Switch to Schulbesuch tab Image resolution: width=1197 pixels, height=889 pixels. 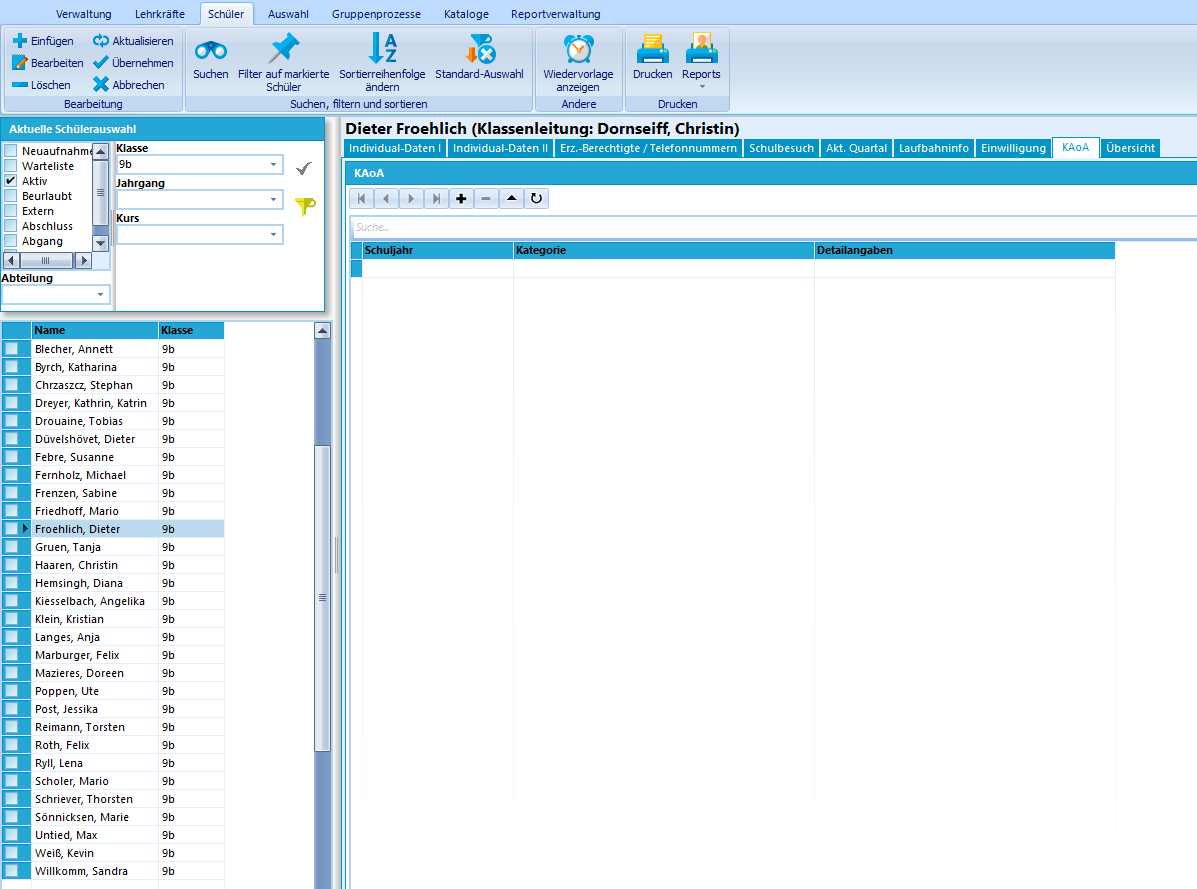tap(781, 148)
